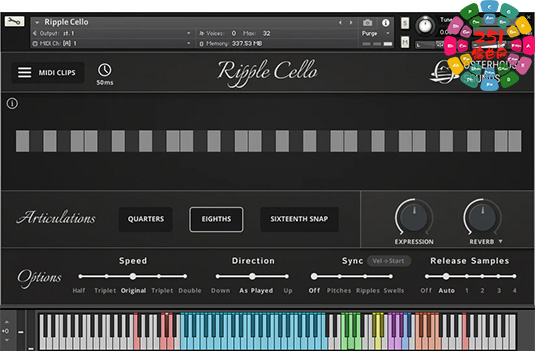
Task: Click the Direction slider handle
Action: point(252,276)
